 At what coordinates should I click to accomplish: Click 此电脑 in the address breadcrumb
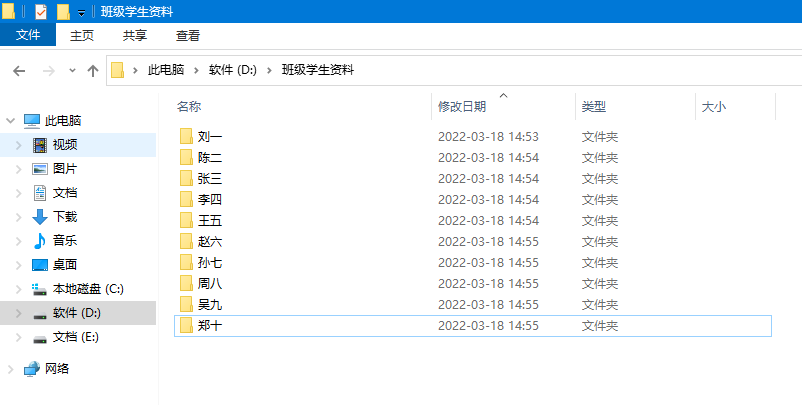(166, 70)
